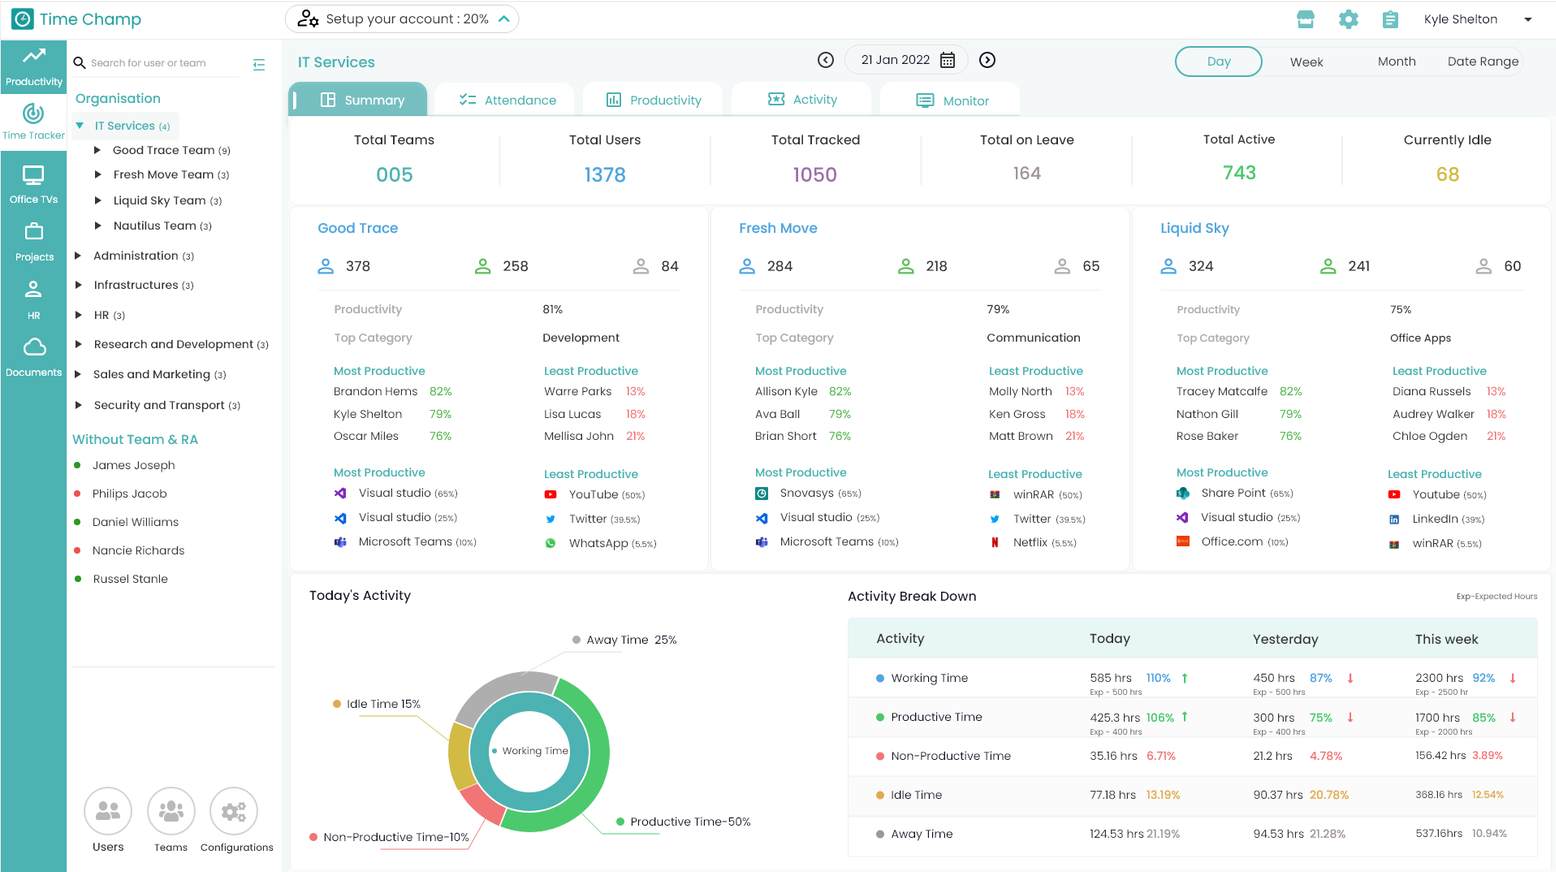This screenshot has height=872, width=1556.
Task: Expand Administration tree node
Action: 78,256
